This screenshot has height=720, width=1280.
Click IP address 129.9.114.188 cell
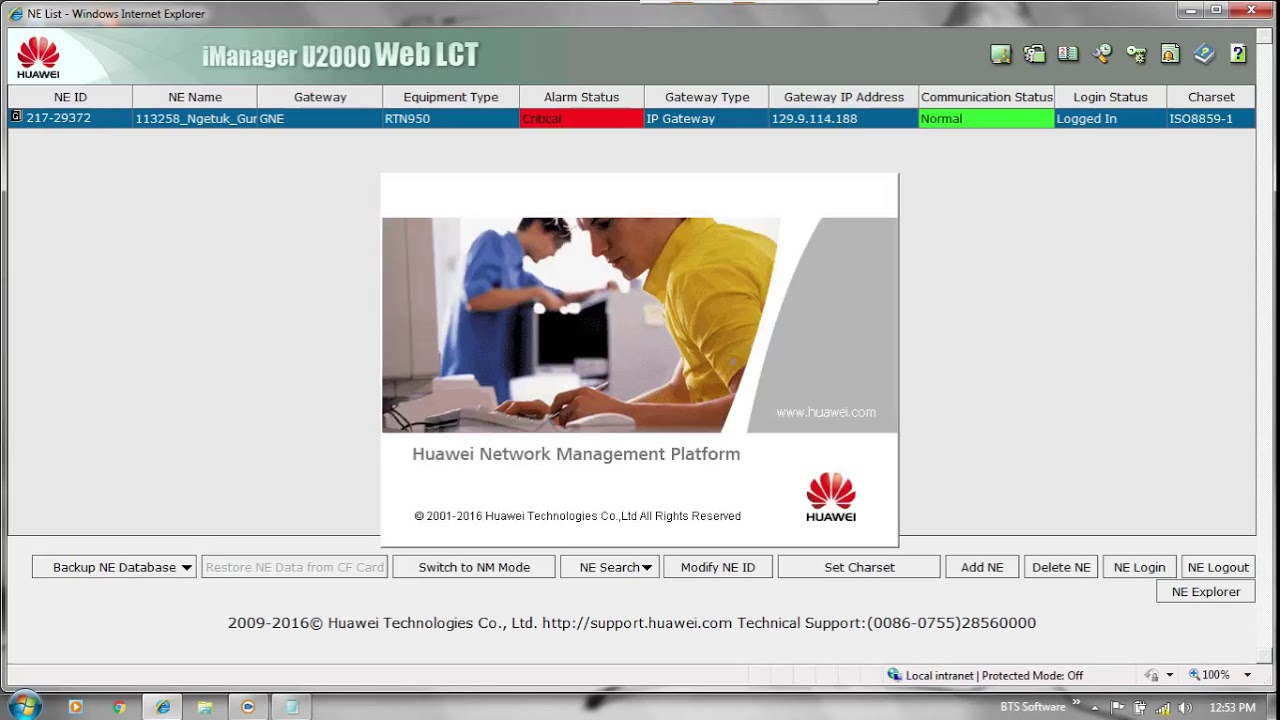(x=844, y=118)
